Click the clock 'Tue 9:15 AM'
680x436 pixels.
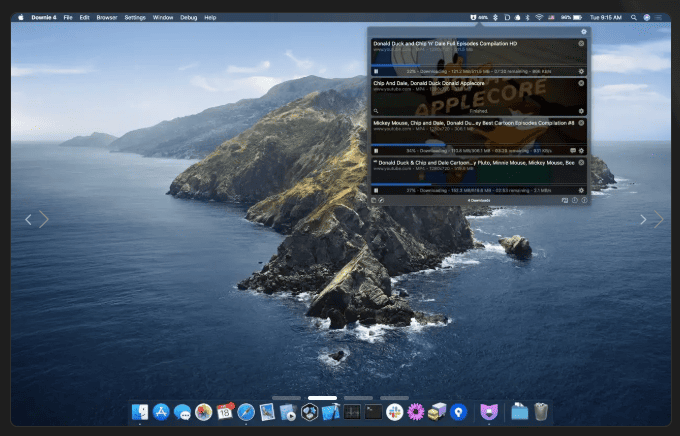coord(605,17)
